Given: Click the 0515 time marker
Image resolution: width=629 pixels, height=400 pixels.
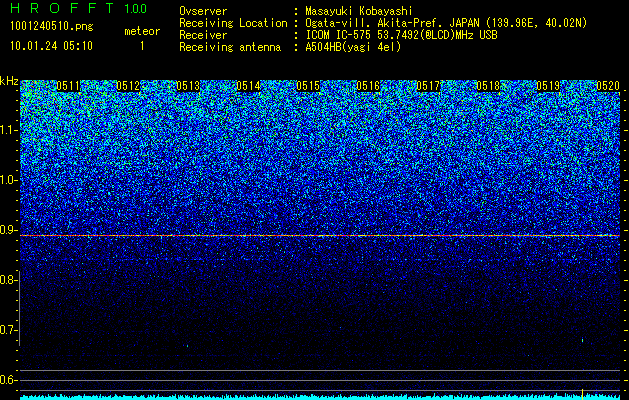Looking at the screenshot, I should (x=308, y=86).
